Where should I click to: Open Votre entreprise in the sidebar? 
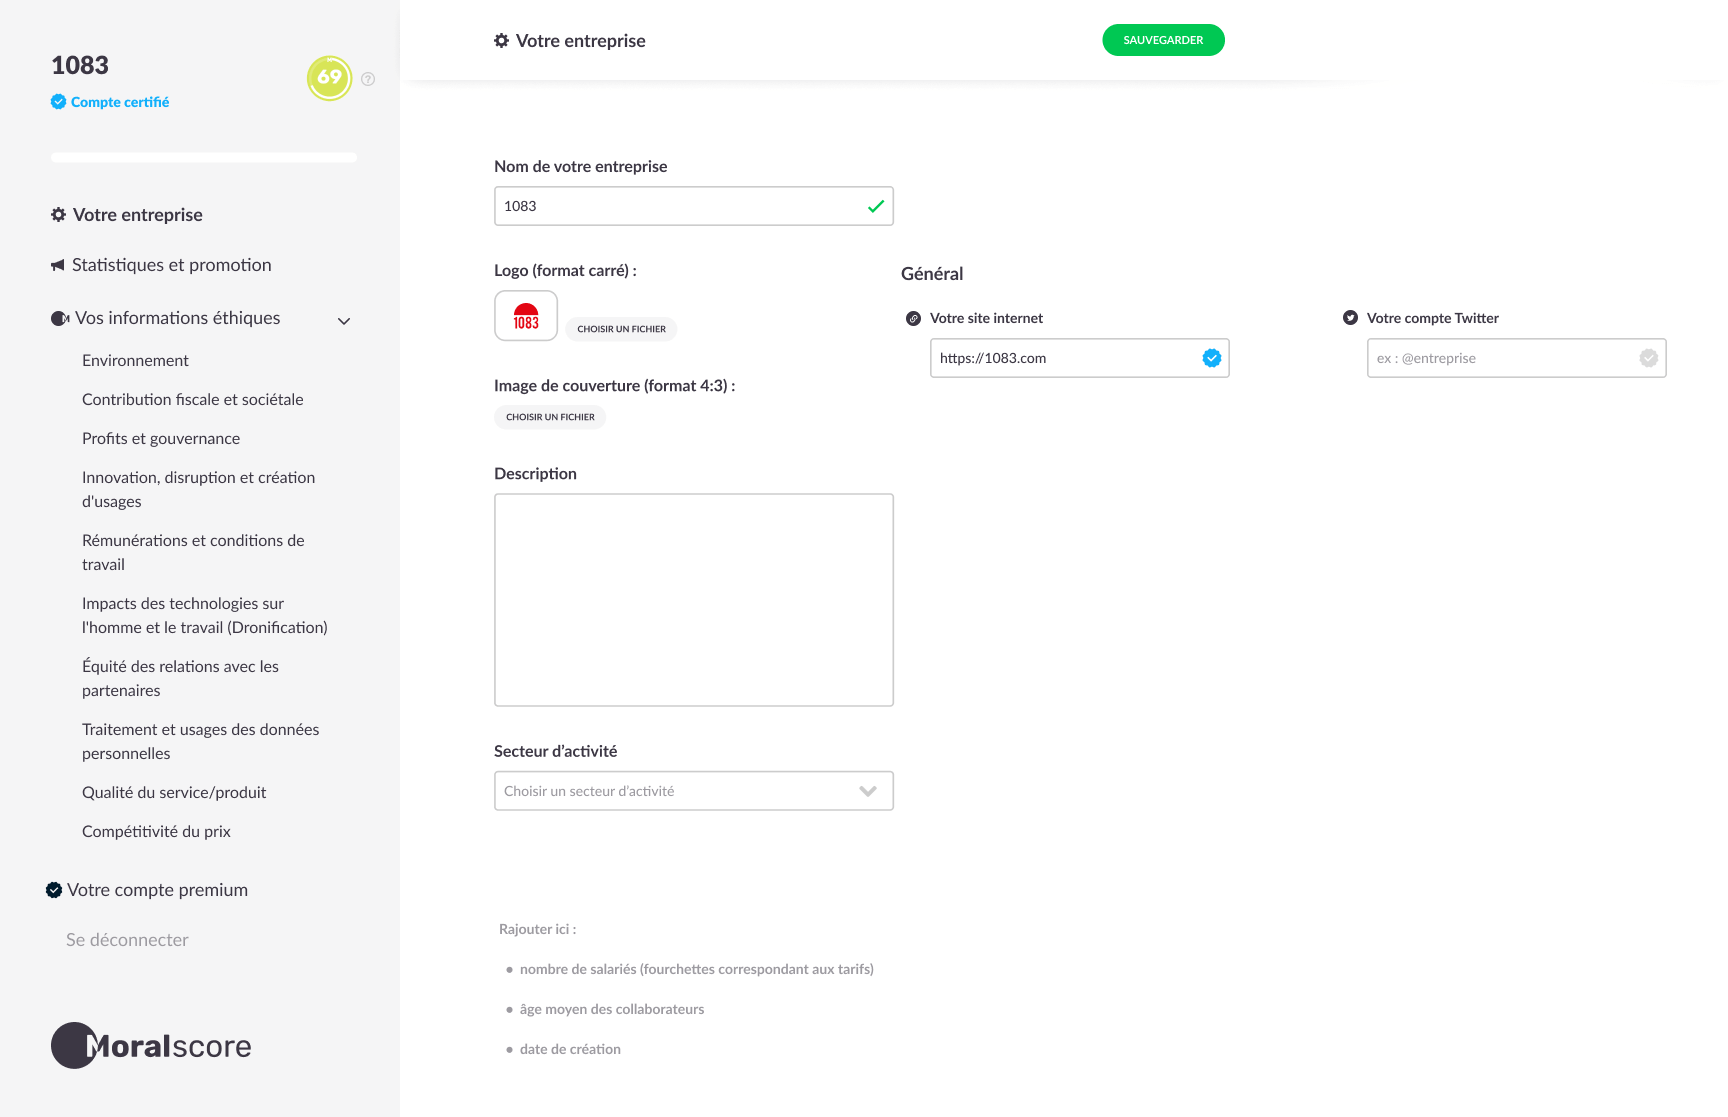(138, 215)
